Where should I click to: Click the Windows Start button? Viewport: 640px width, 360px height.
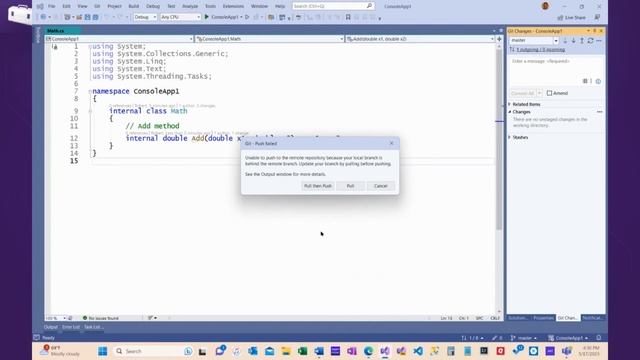(102, 351)
